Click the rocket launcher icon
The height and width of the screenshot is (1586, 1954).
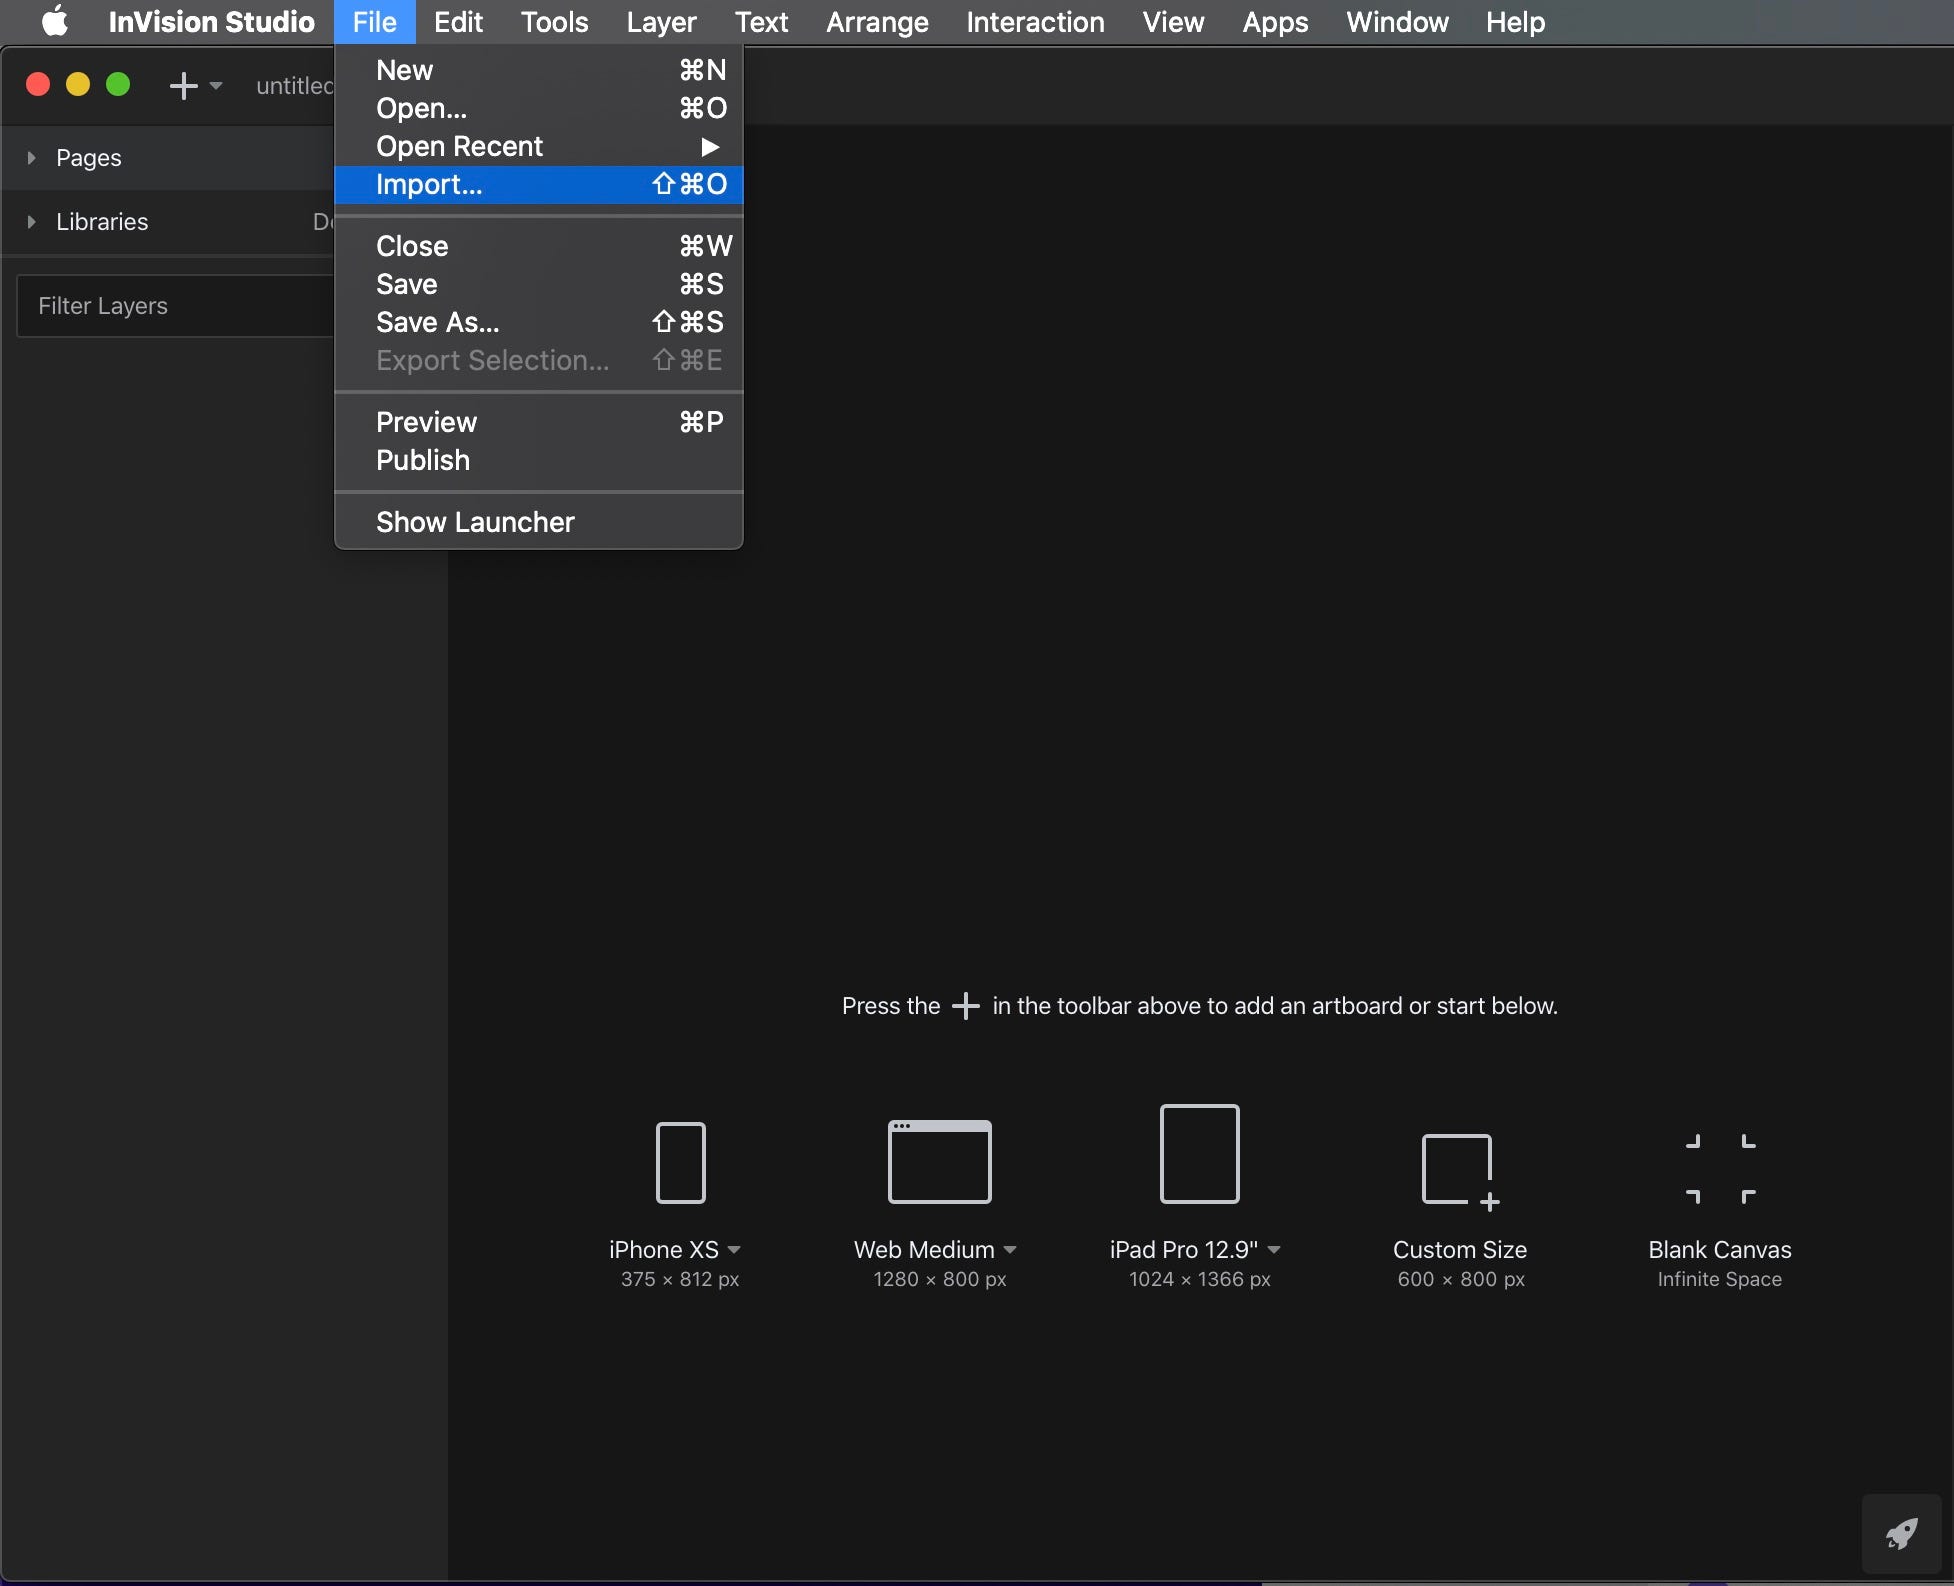coord(1901,1532)
